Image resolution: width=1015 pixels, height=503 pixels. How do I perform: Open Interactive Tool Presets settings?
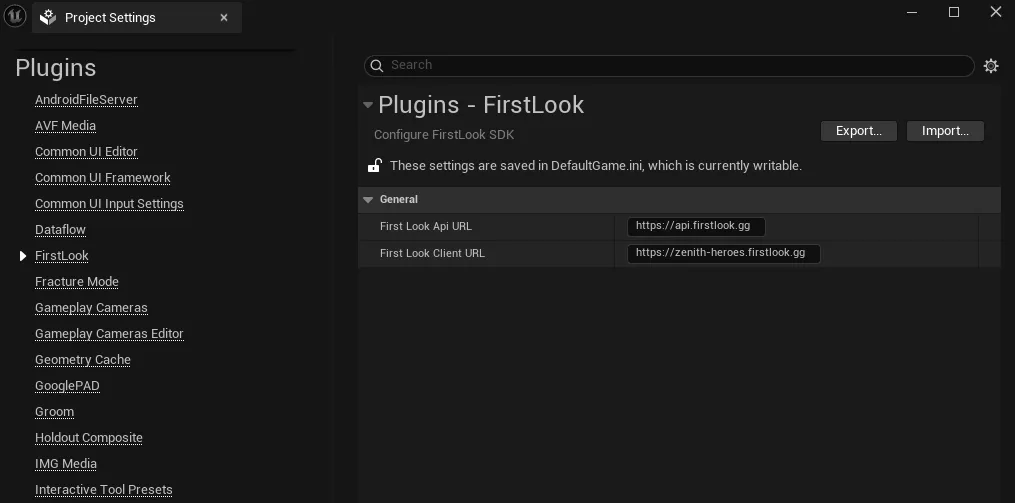pos(104,489)
